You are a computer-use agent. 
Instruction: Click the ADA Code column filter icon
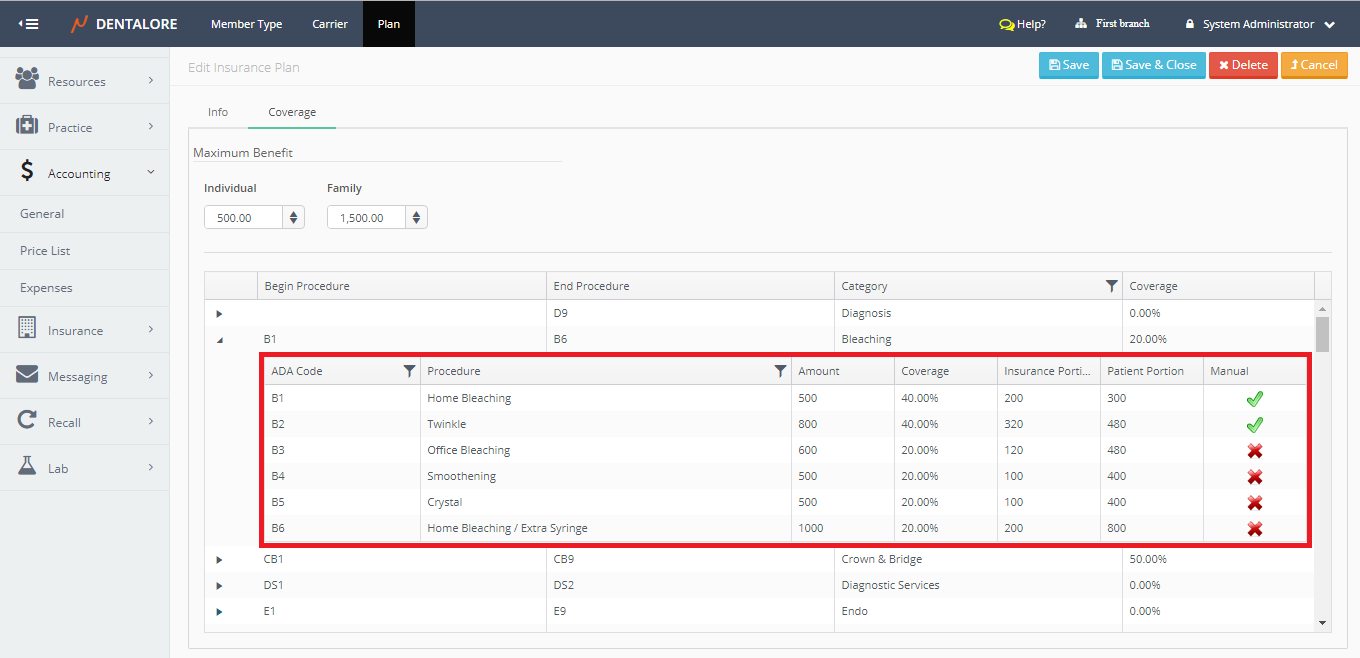409,371
